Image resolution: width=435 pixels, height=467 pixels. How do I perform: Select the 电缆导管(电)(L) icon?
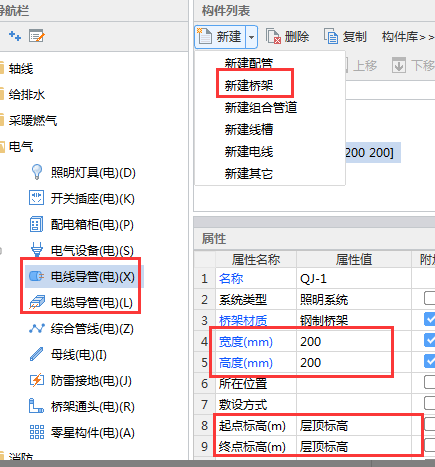[36, 302]
